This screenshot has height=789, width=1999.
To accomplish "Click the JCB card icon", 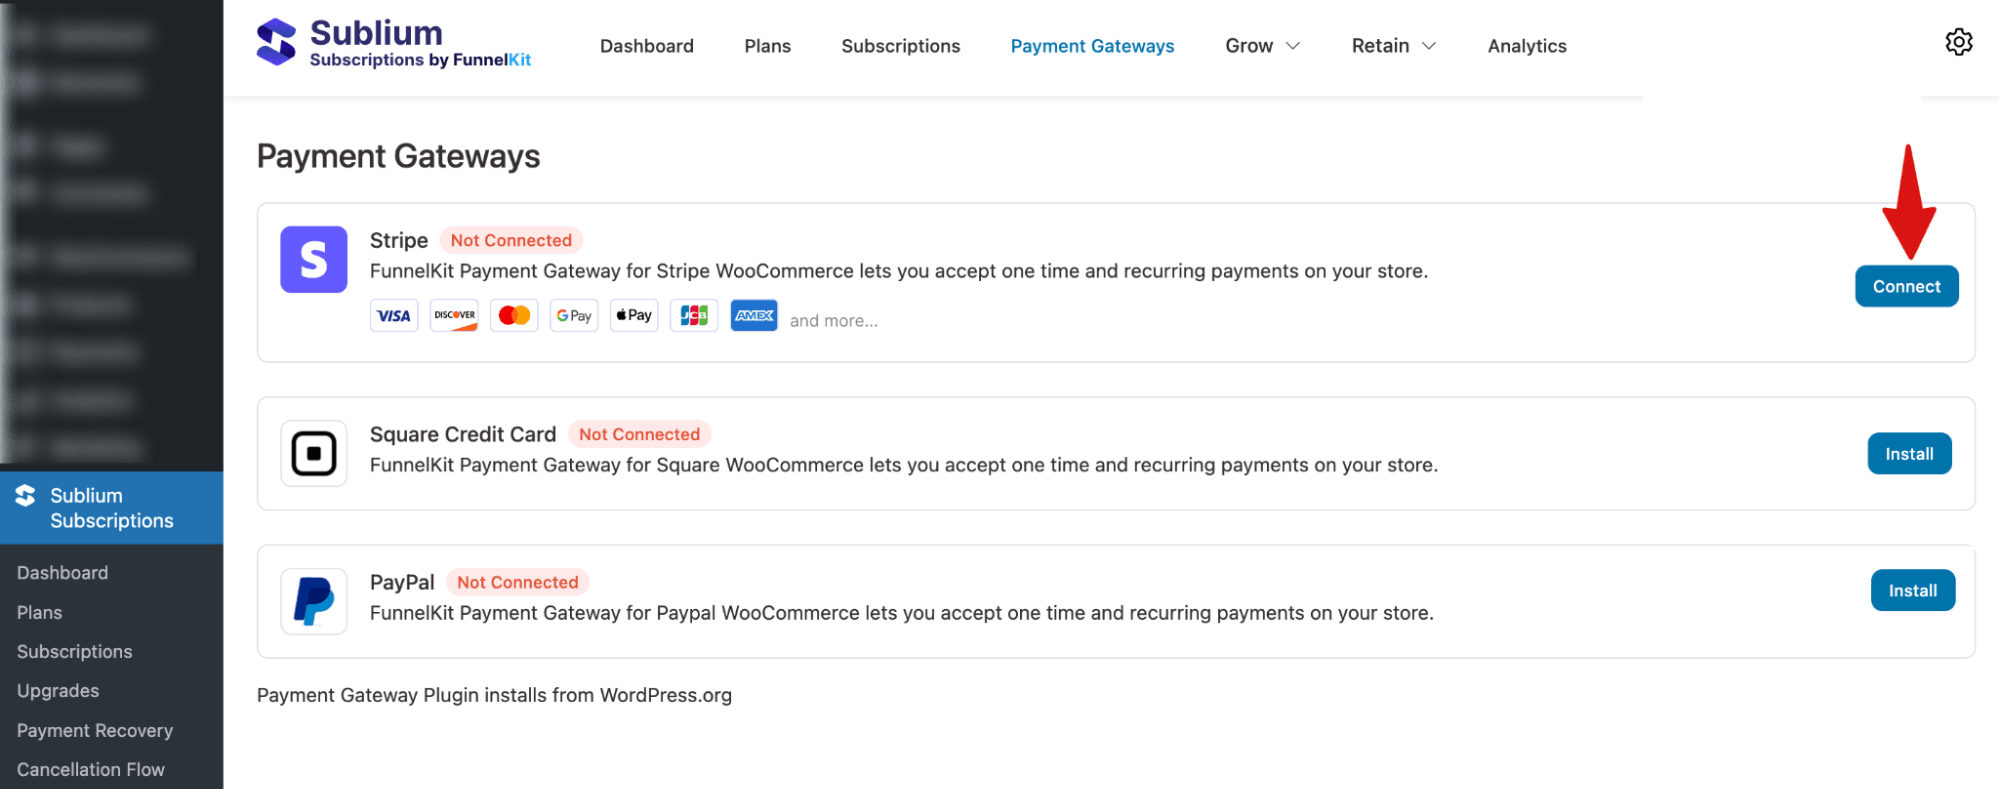I will [x=693, y=315].
